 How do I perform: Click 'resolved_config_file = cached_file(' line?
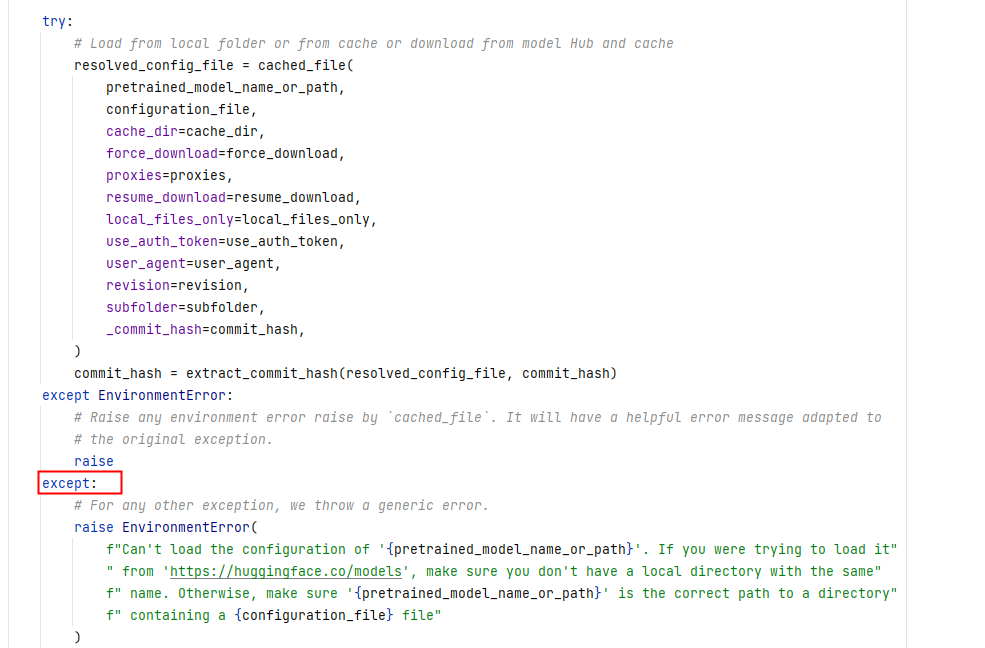pos(214,65)
